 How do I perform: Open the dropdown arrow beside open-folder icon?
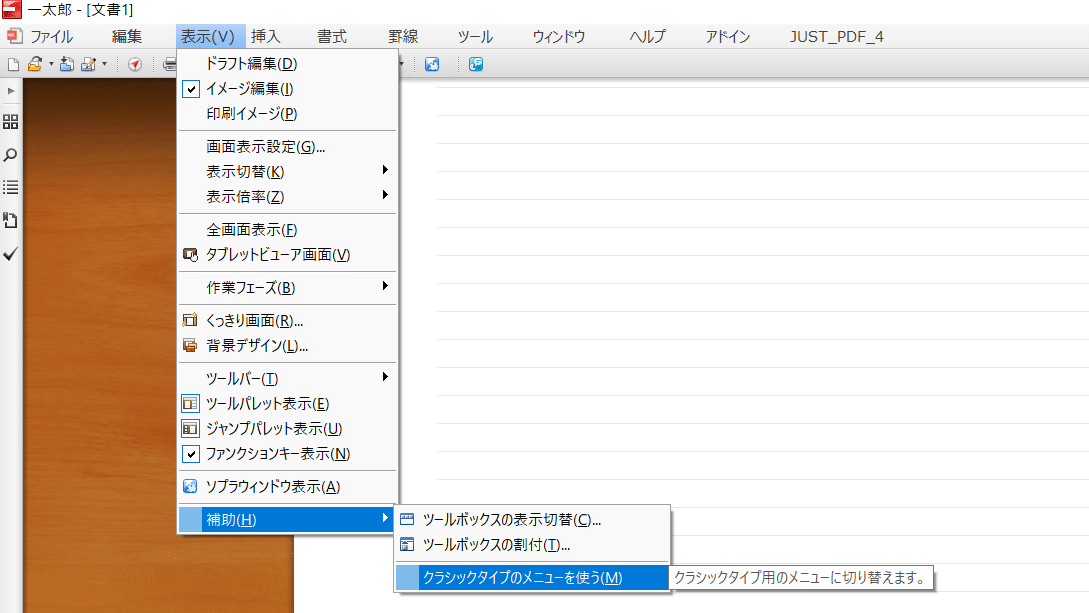click(x=51, y=65)
